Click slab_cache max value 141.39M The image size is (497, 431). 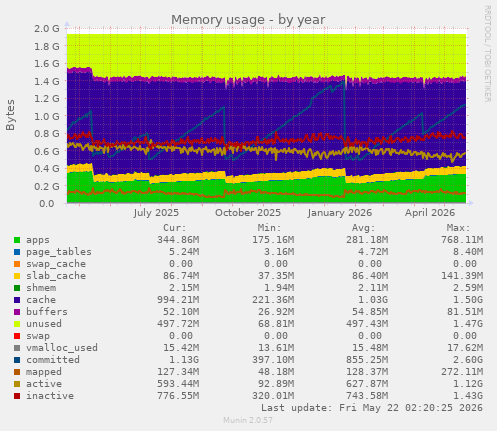pyautogui.click(x=462, y=276)
